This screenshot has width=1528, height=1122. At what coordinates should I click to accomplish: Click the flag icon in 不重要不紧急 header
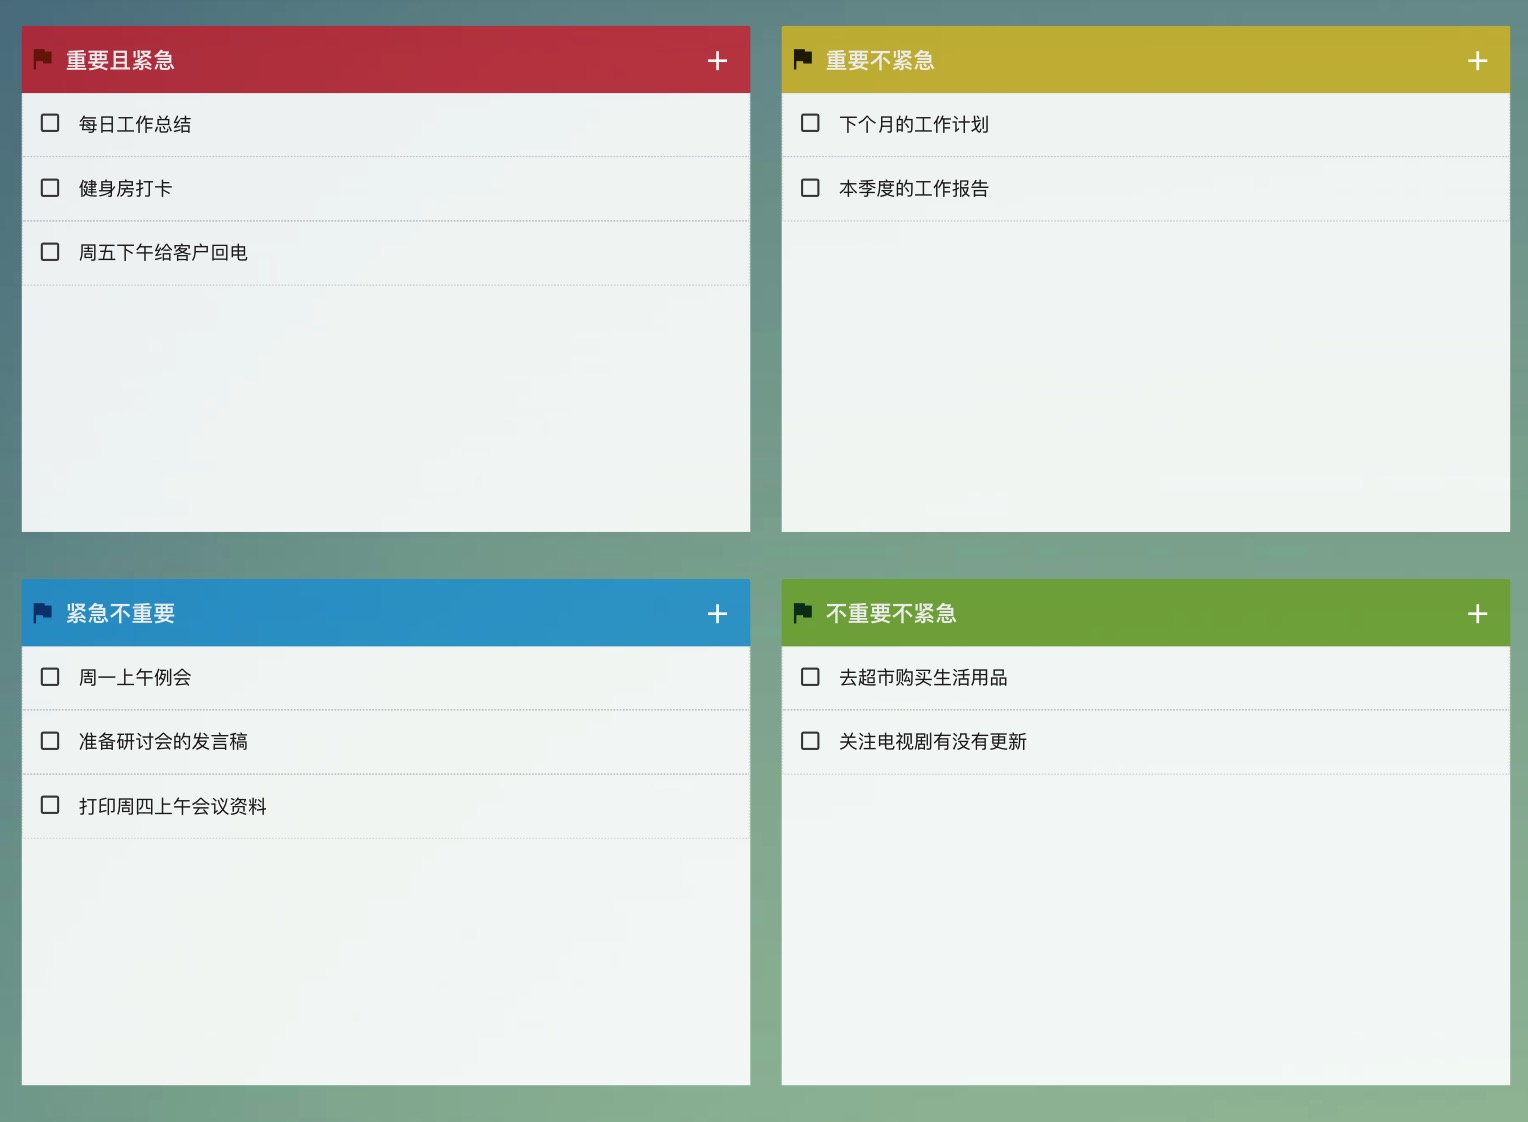pyautogui.click(x=803, y=612)
